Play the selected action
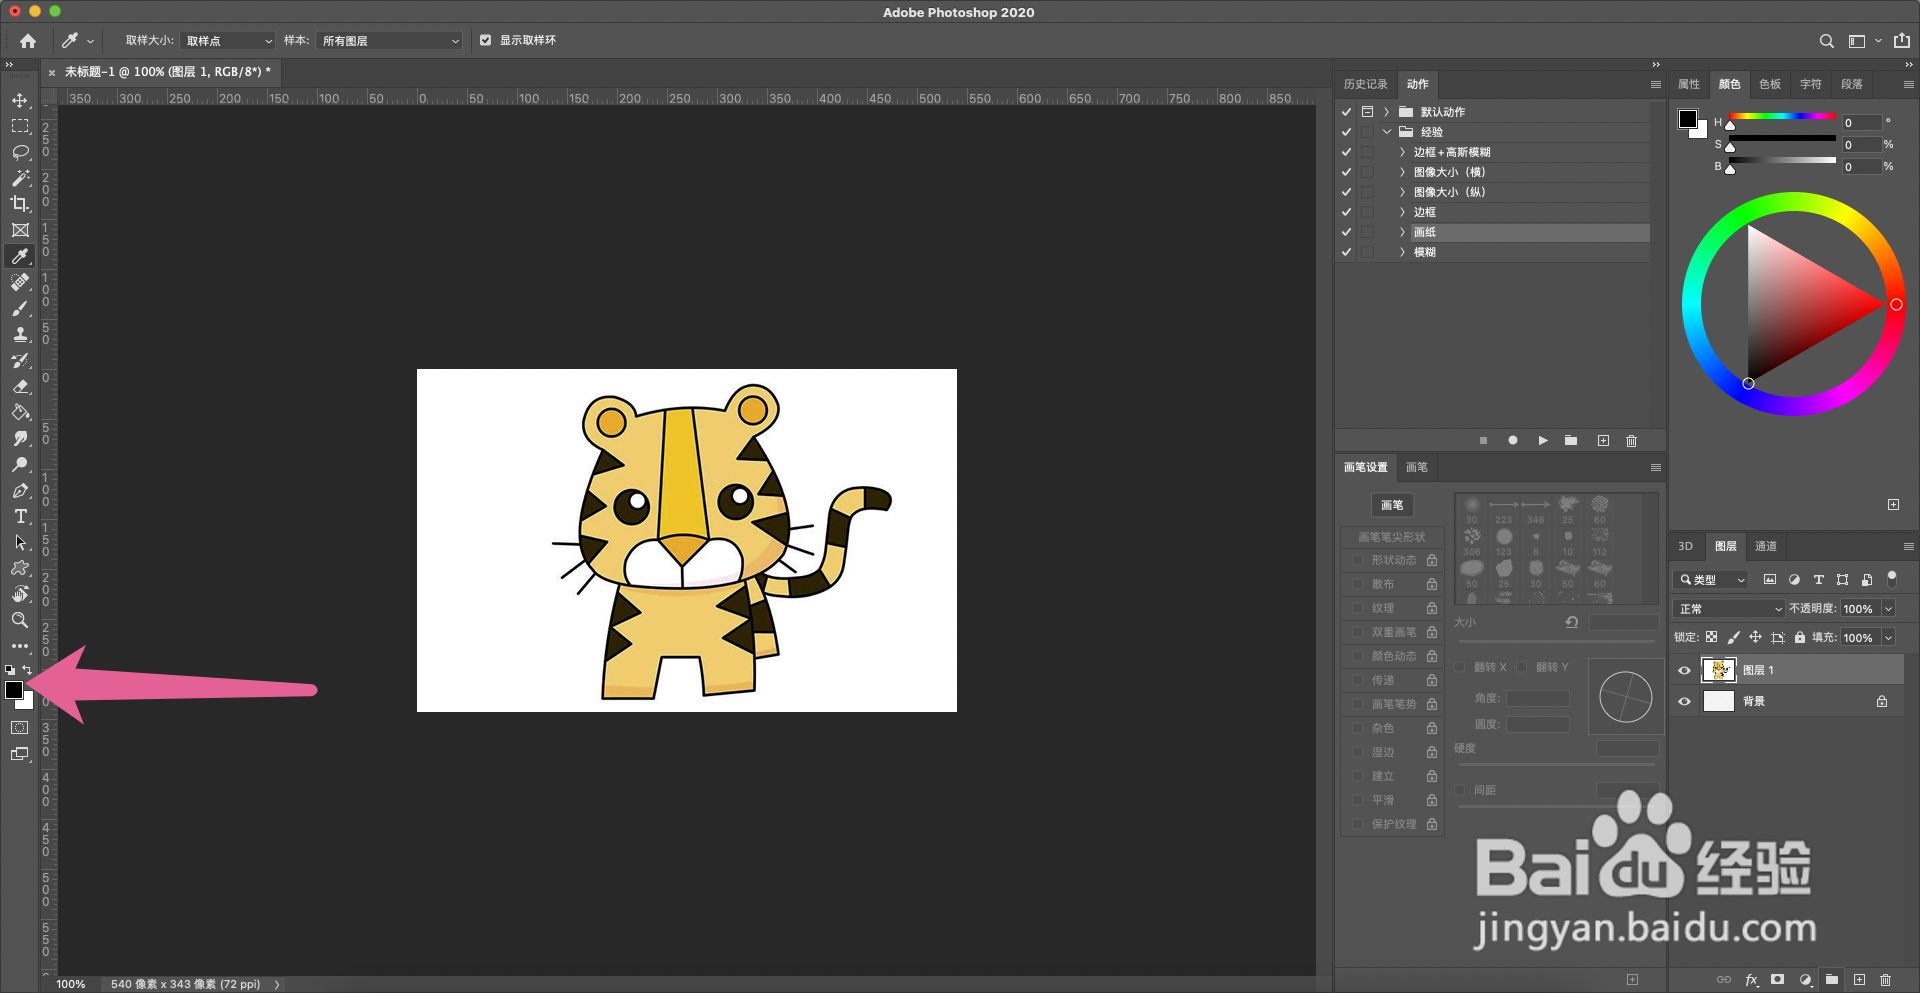1920x993 pixels. click(1543, 441)
